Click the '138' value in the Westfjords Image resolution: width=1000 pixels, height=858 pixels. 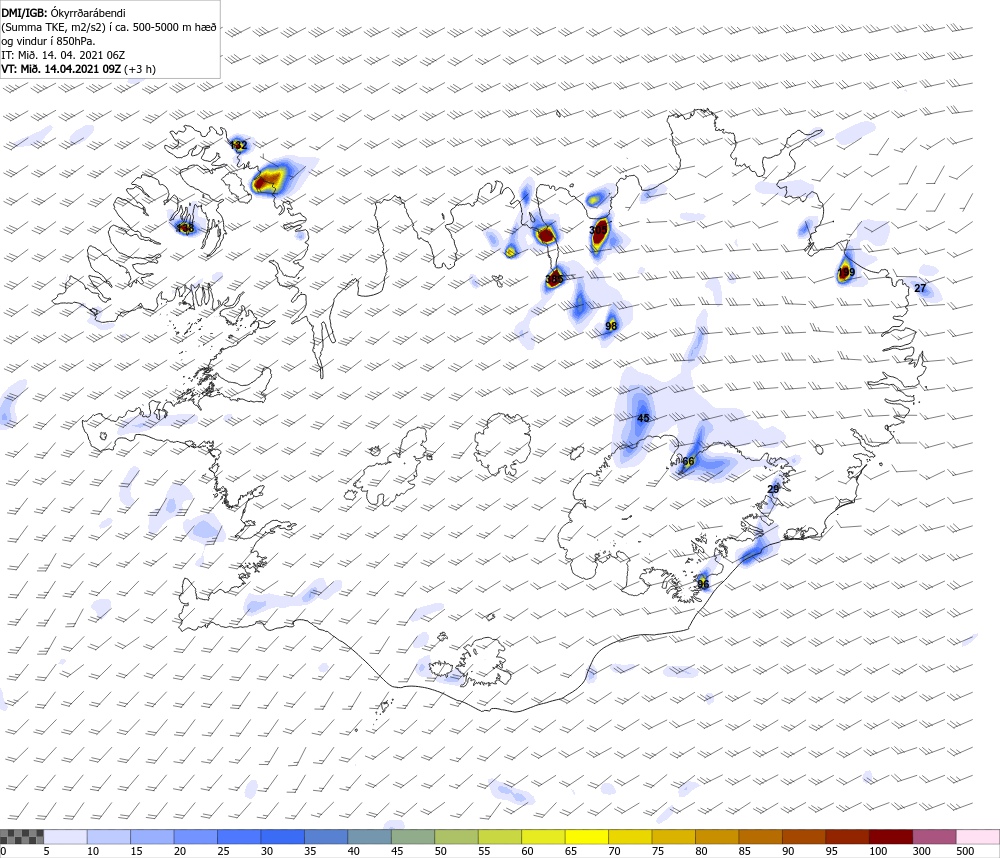click(x=186, y=228)
